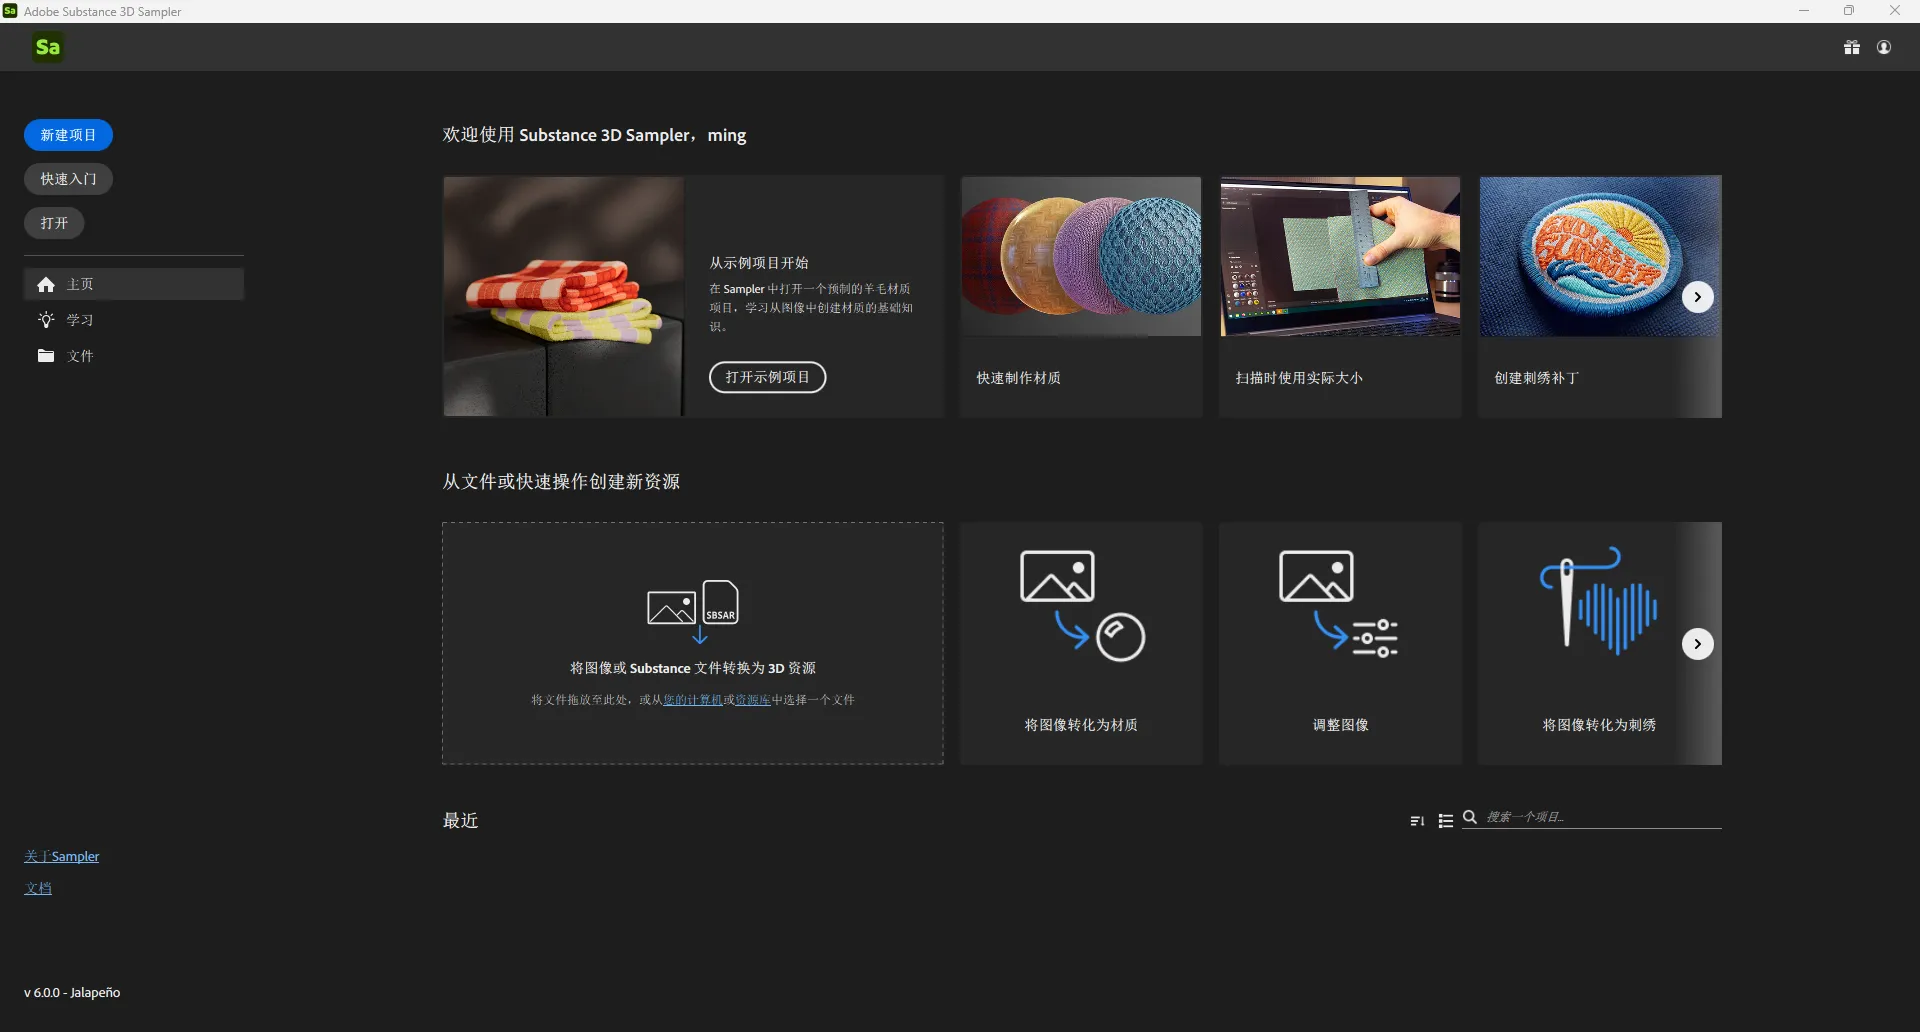Select the 将图像转化为刺绣 card label

[x=1599, y=725]
